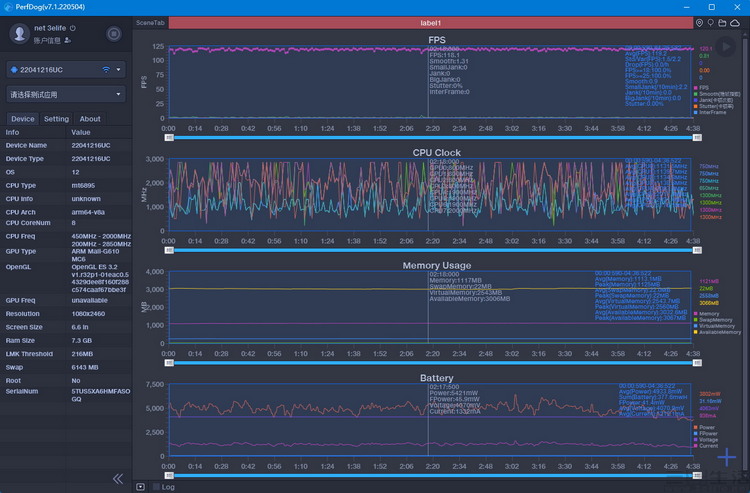Click the cloud upload icon

tap(735, 22)
